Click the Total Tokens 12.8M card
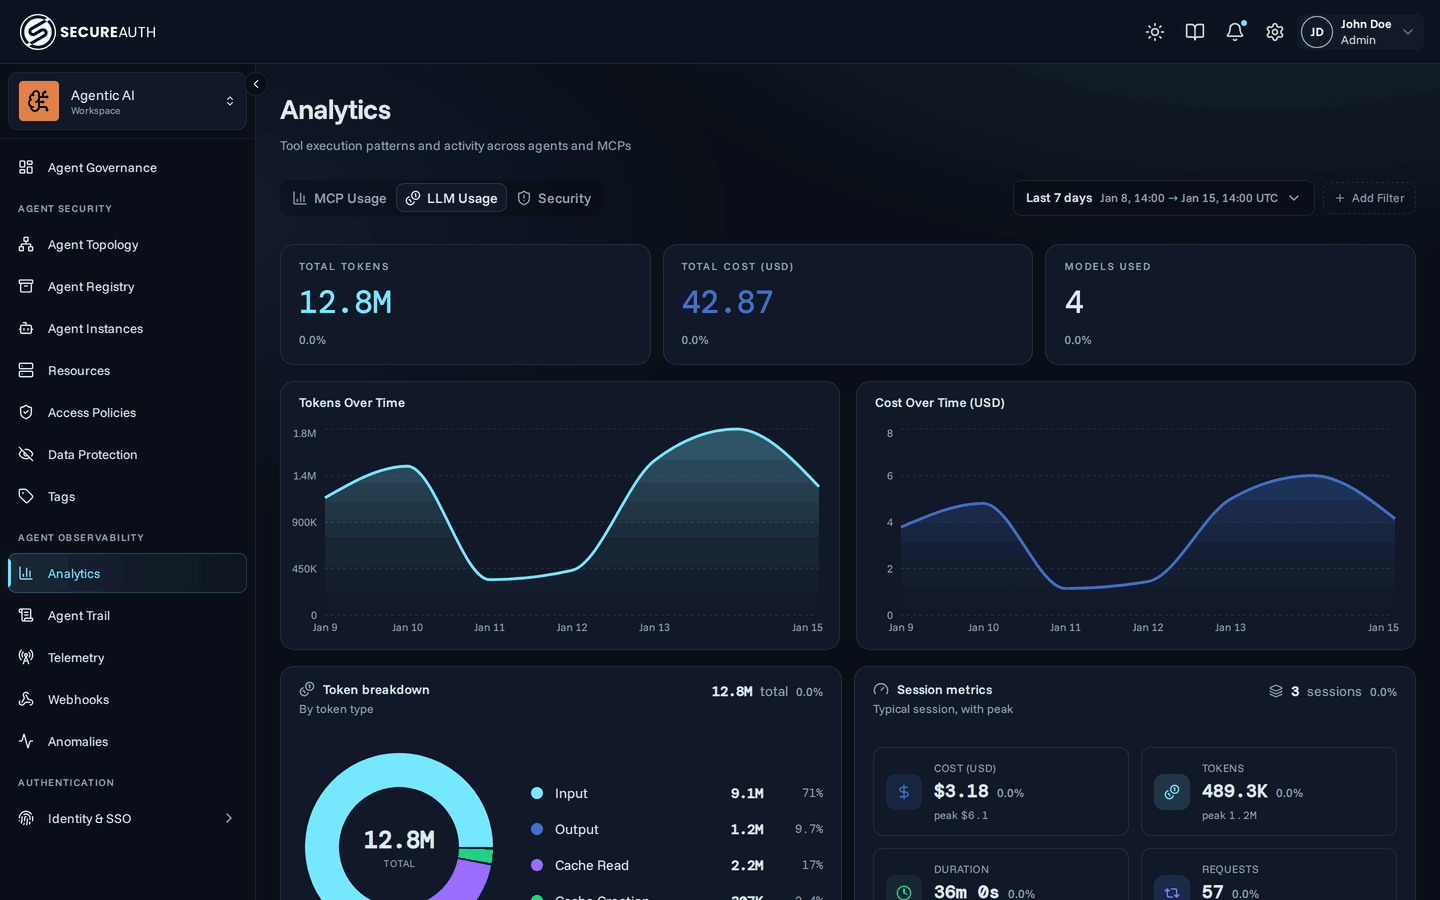This screenshot has width=1440, height=900. point(465,304)
